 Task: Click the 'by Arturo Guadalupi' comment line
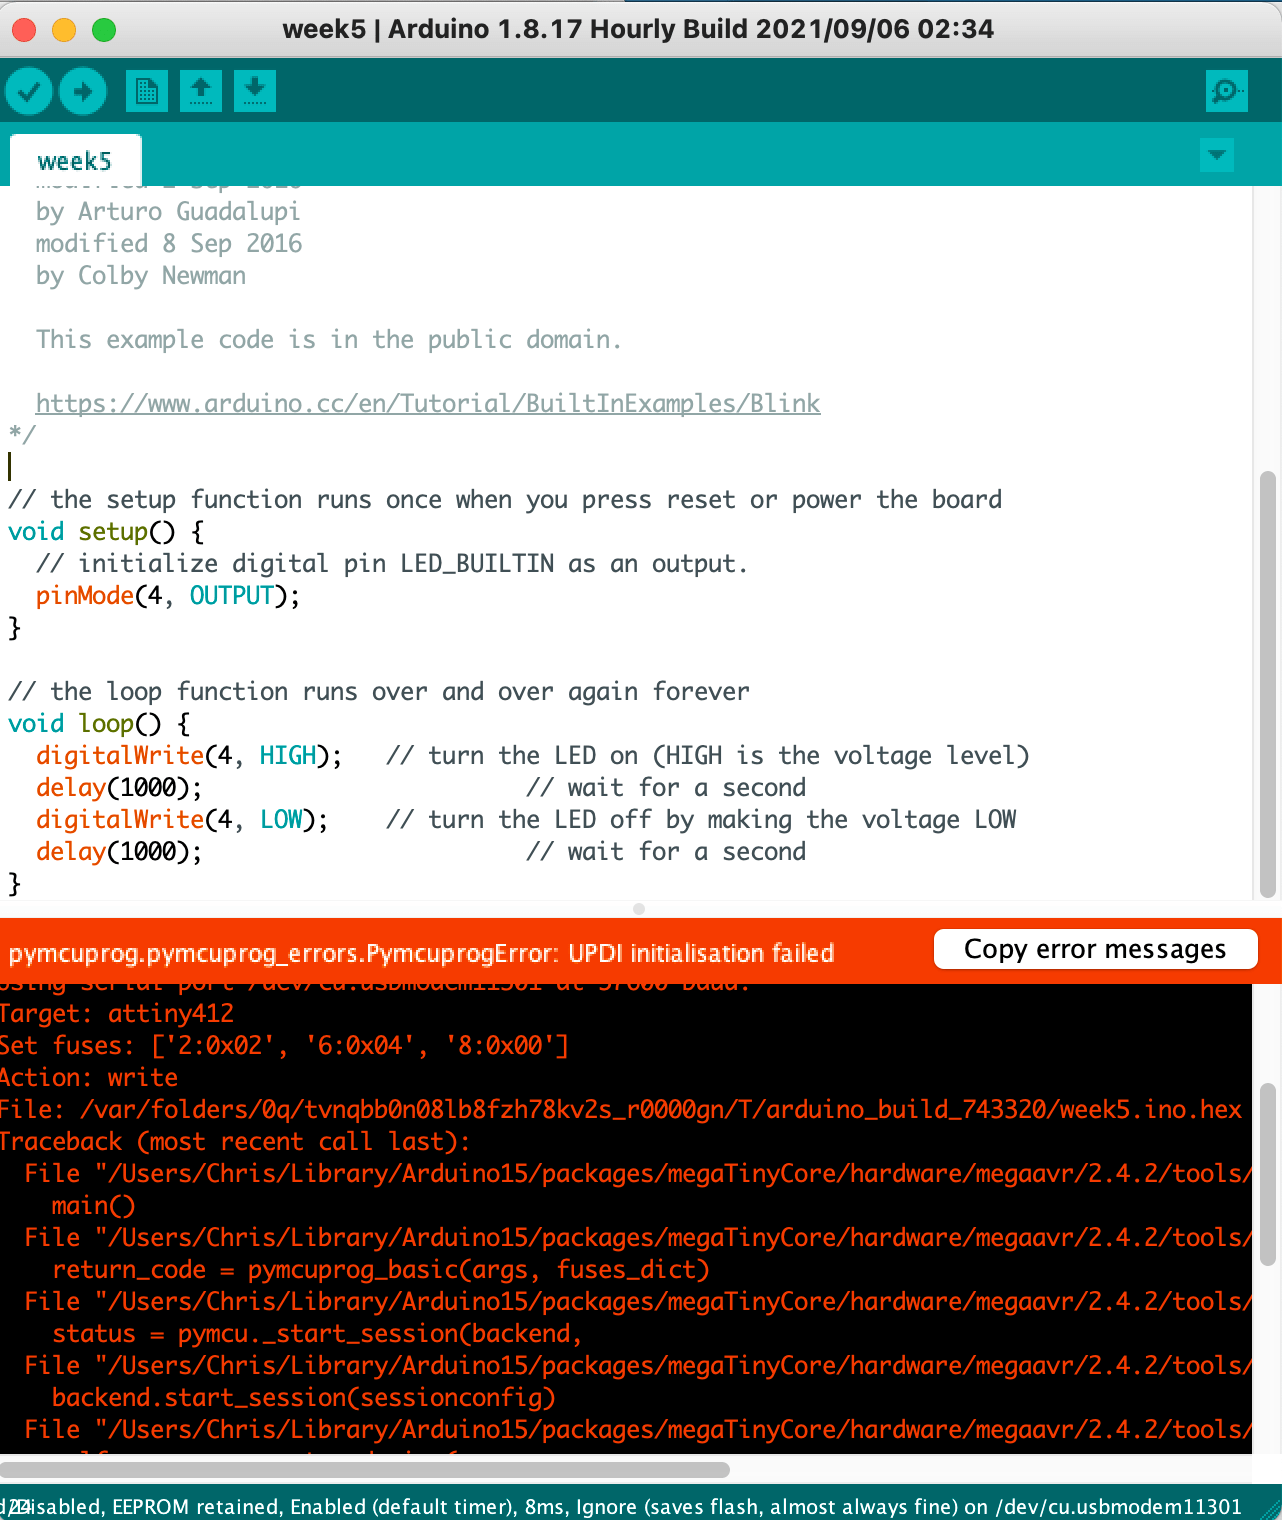tap(168, 211)
